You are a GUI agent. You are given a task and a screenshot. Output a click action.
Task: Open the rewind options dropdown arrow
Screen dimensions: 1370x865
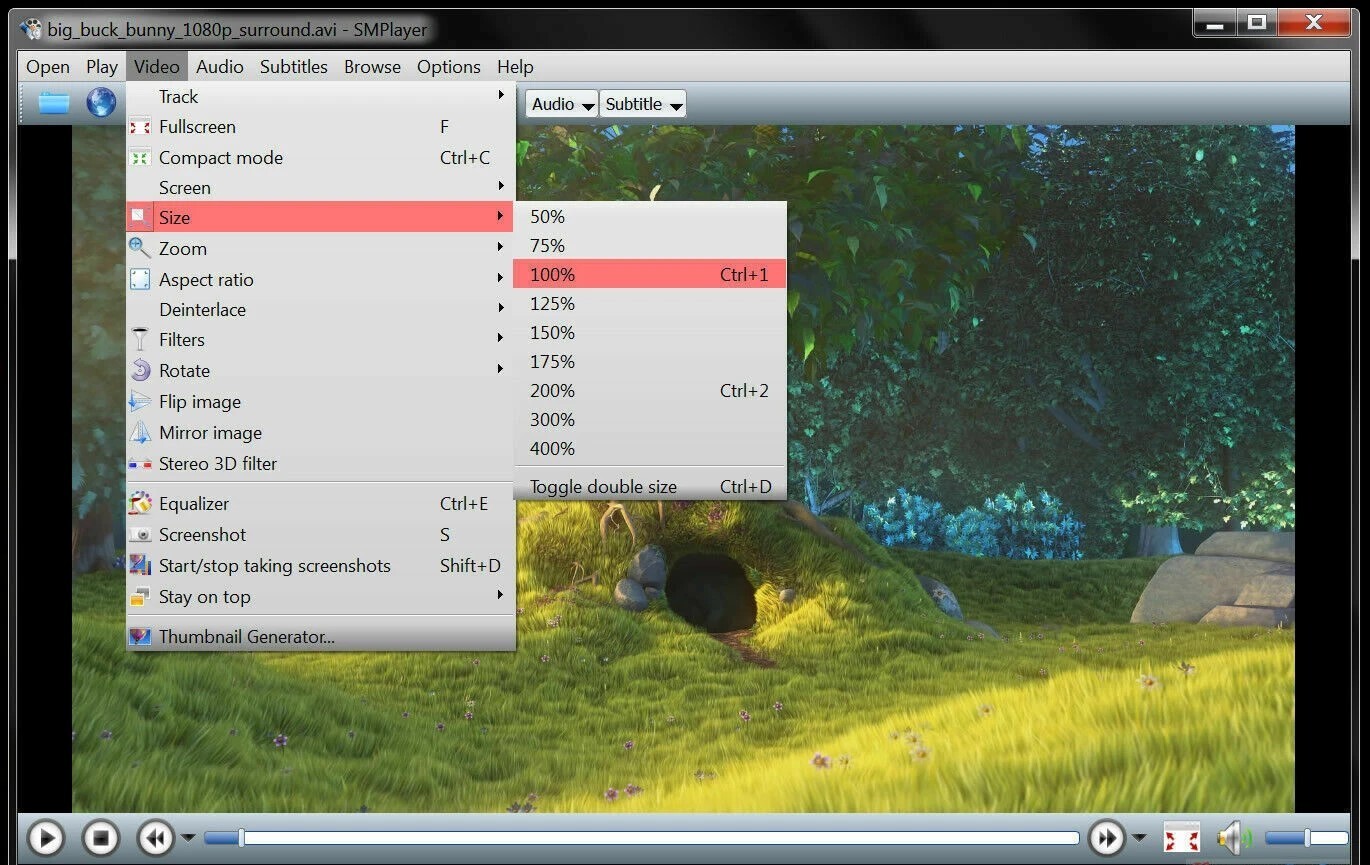pos(188,838)
